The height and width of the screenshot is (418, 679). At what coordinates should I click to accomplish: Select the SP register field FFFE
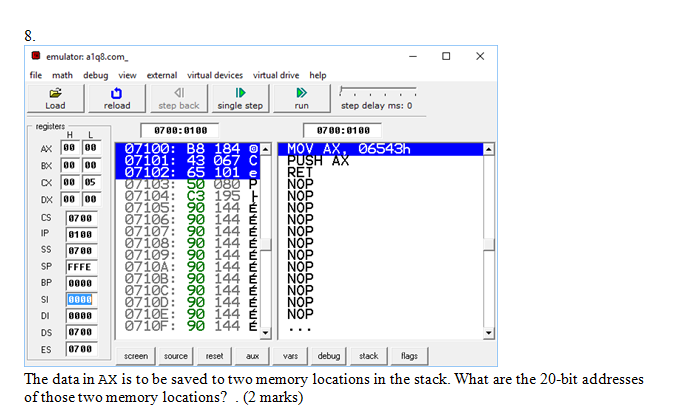point(81,267)
